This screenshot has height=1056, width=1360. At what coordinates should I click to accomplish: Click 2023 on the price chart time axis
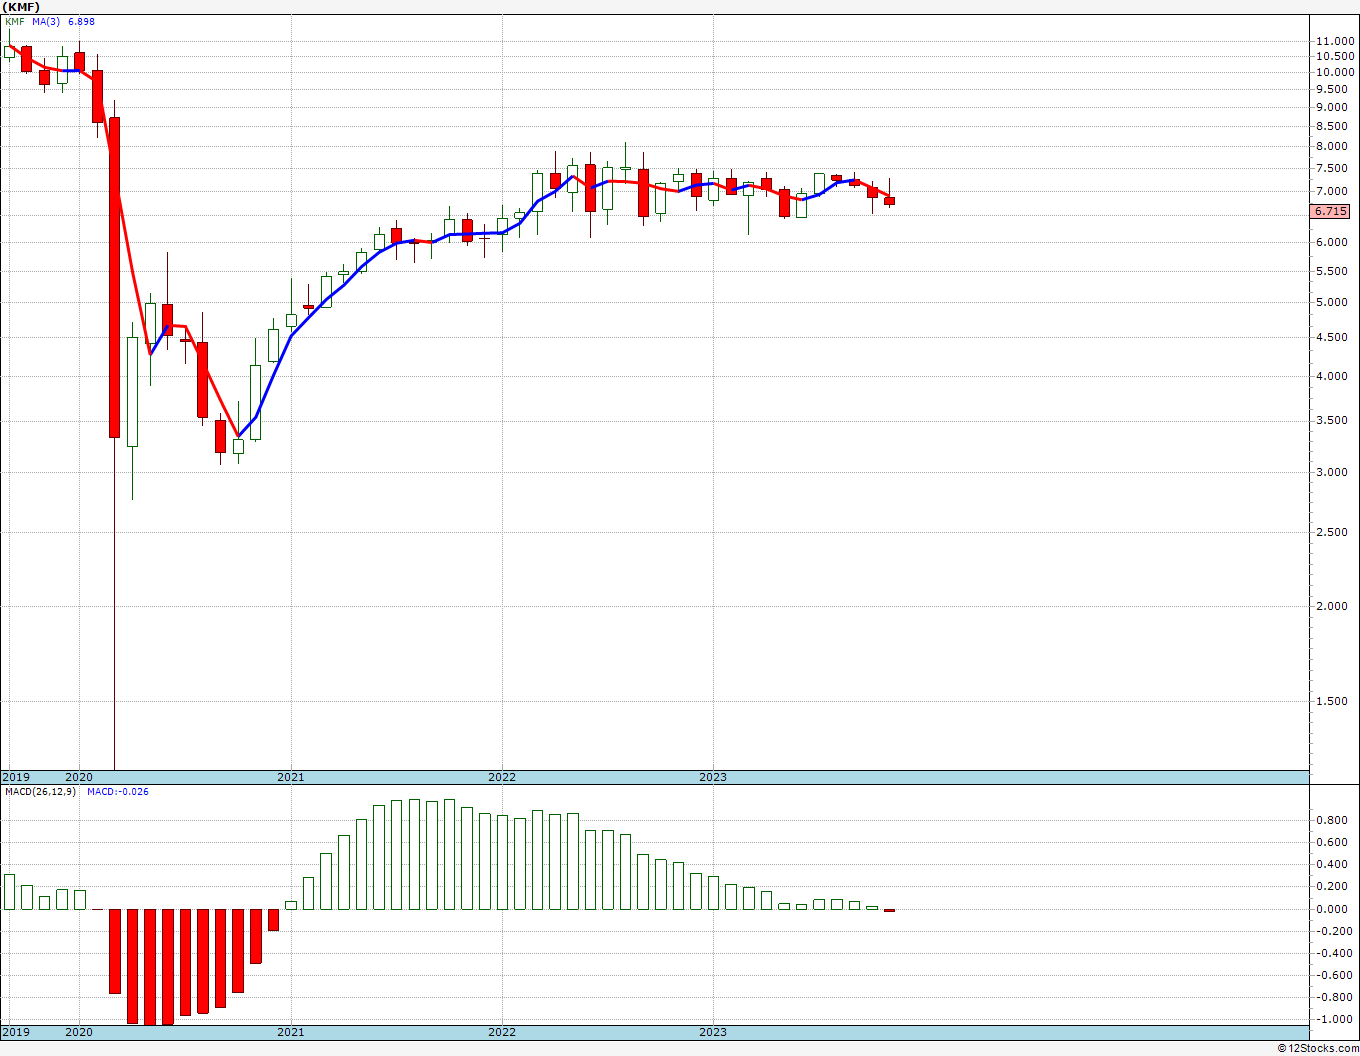(x=713, y=777)
